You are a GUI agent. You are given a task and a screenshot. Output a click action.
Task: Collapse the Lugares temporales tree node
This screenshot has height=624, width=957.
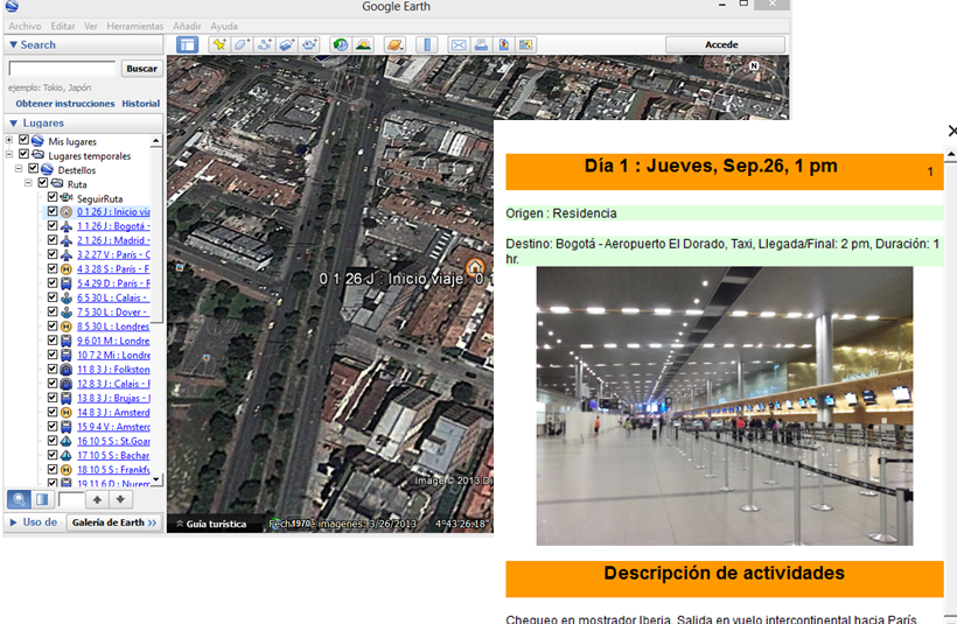[9, 154]
